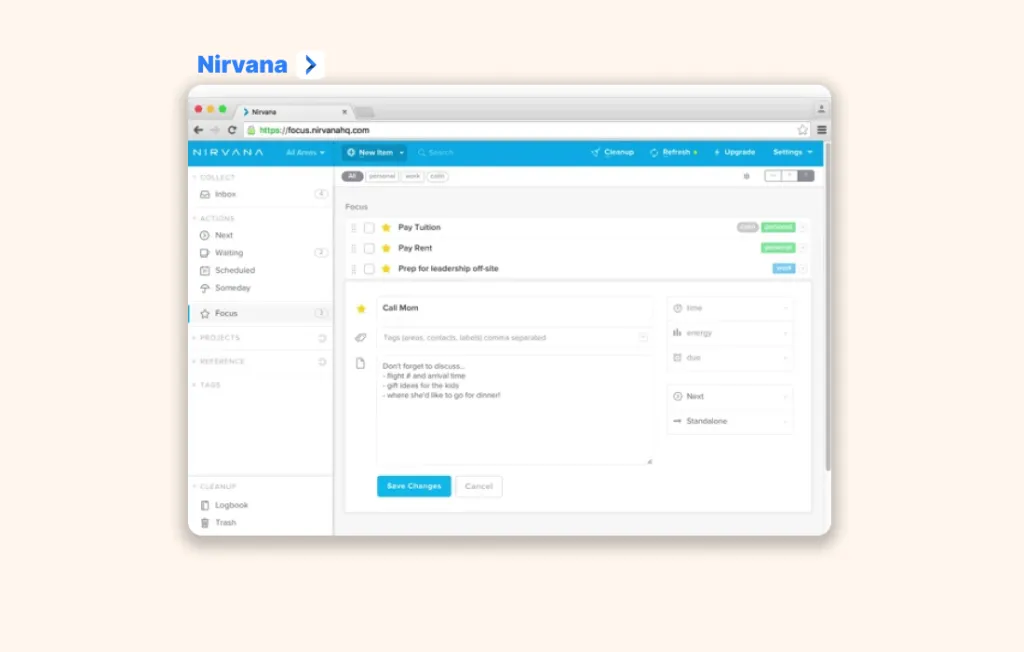The height and width of the screenshot is (652, 1024).
Task: Switch to the work tag filter
Action: click(412, 176)
